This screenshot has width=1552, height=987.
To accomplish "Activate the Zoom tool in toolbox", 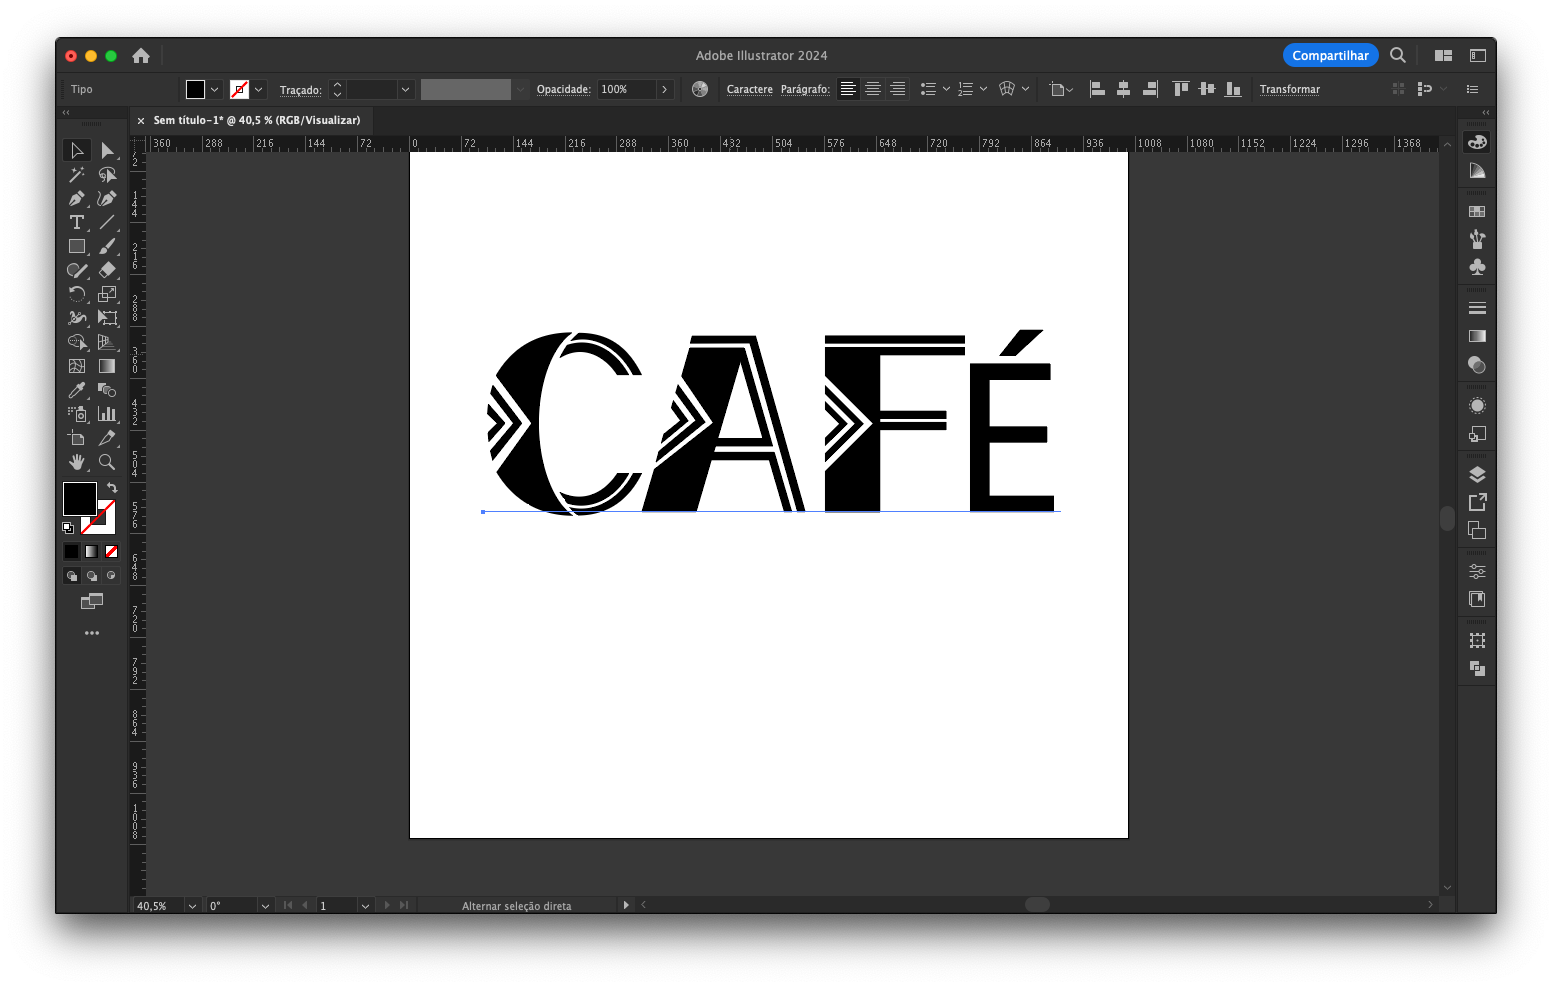I will [107, 462].
